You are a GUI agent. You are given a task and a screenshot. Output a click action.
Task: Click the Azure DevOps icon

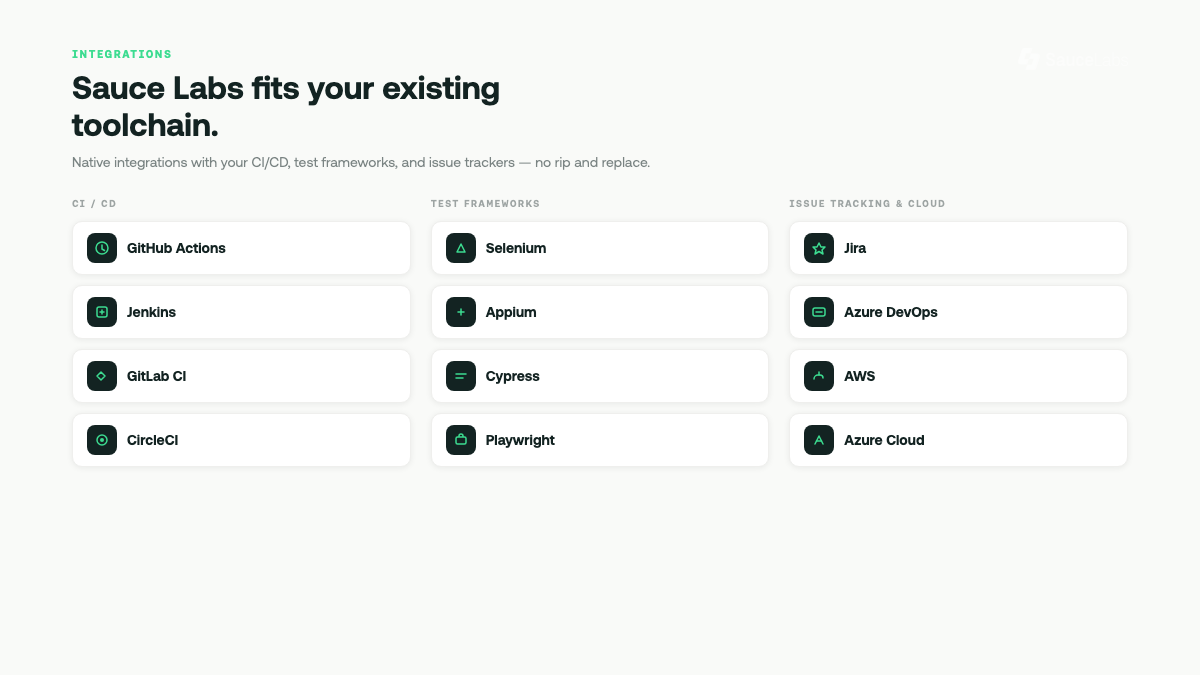point(819,312)
